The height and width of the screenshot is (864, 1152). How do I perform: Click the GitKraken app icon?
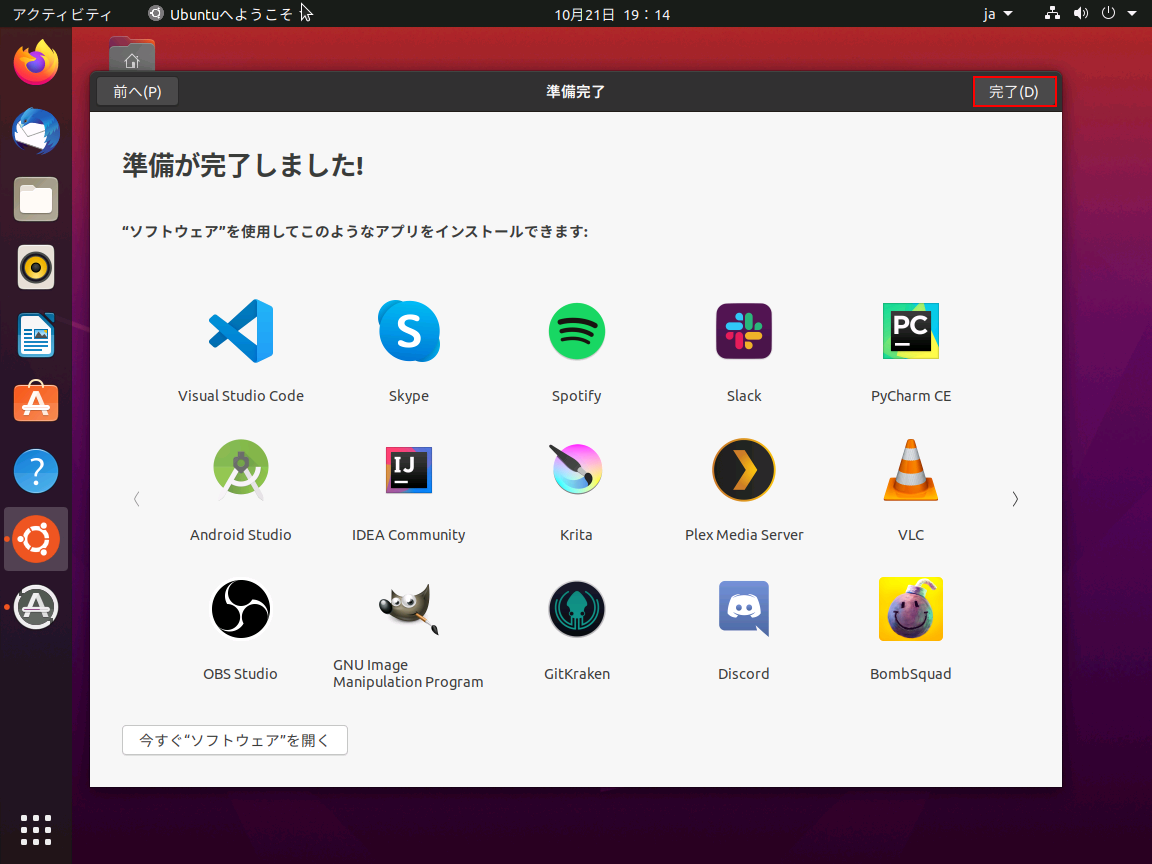[577, 609]
